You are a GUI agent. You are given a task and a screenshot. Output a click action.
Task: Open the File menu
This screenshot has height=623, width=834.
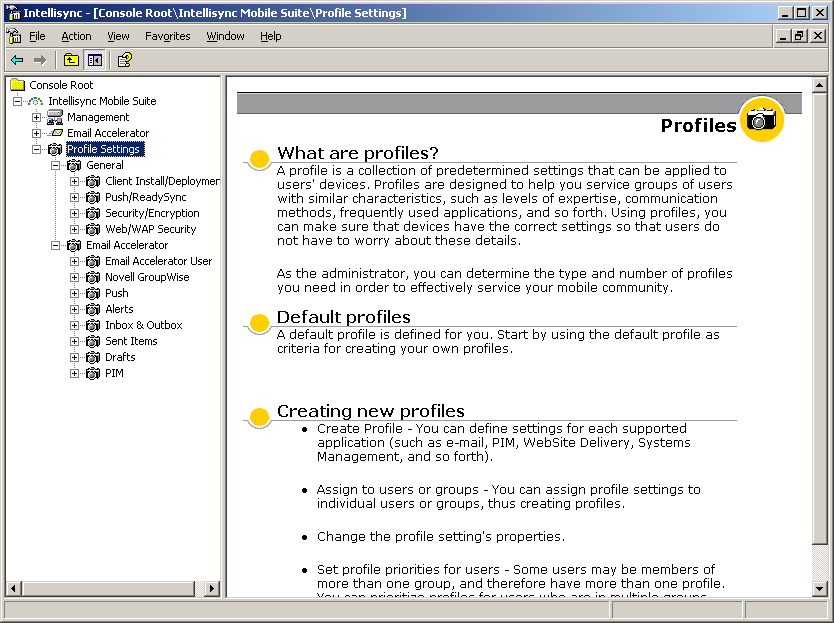(x=37, y=36)
